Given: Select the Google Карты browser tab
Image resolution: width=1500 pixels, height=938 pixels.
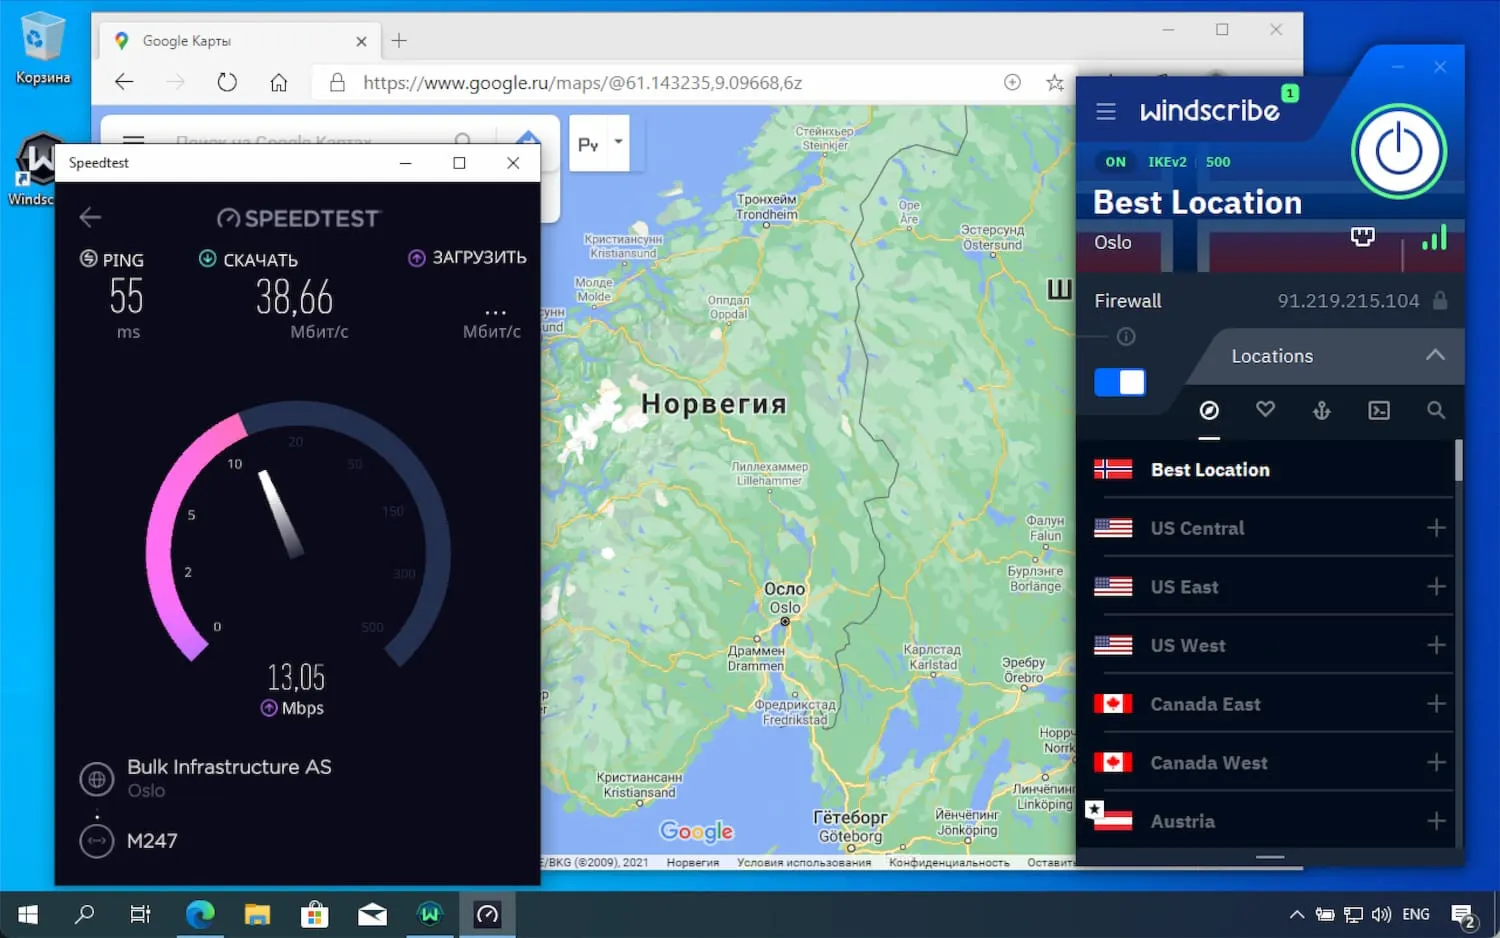Looking at the screenshot, I should point(238,41).
